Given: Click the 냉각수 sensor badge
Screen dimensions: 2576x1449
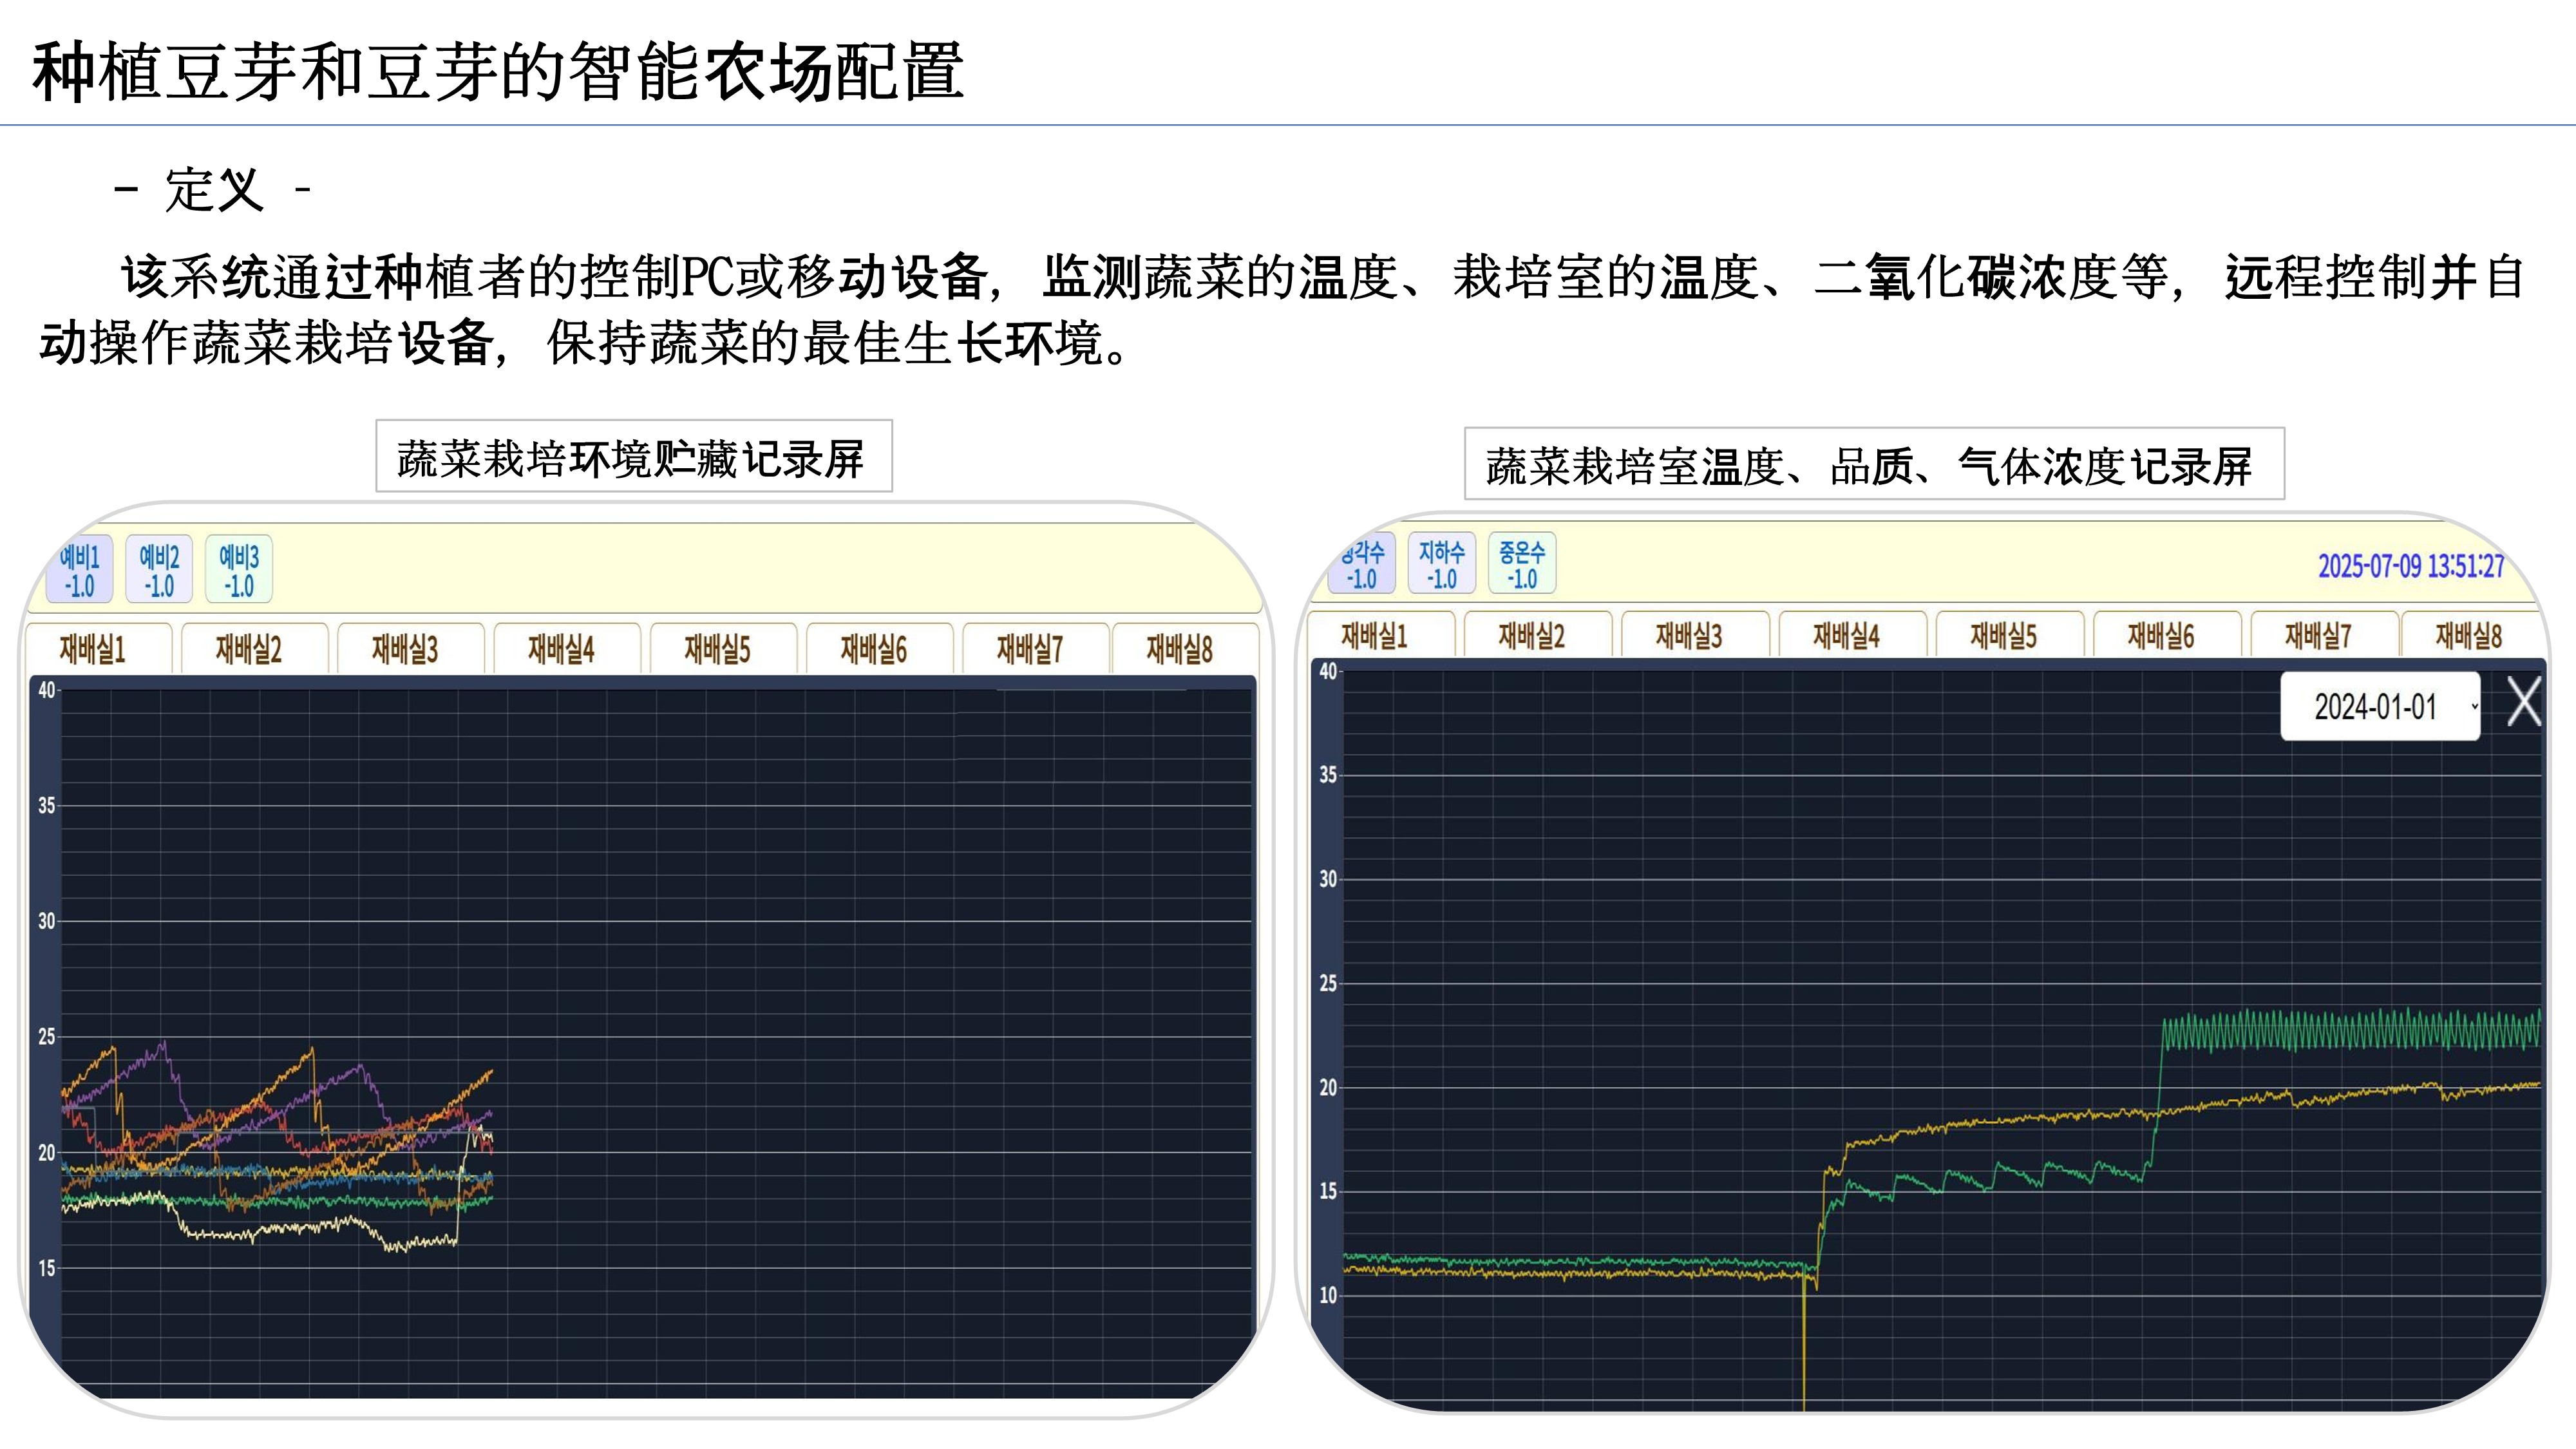Looking at the screenshot, I should pyautogui.click(x=1363, y=564).
